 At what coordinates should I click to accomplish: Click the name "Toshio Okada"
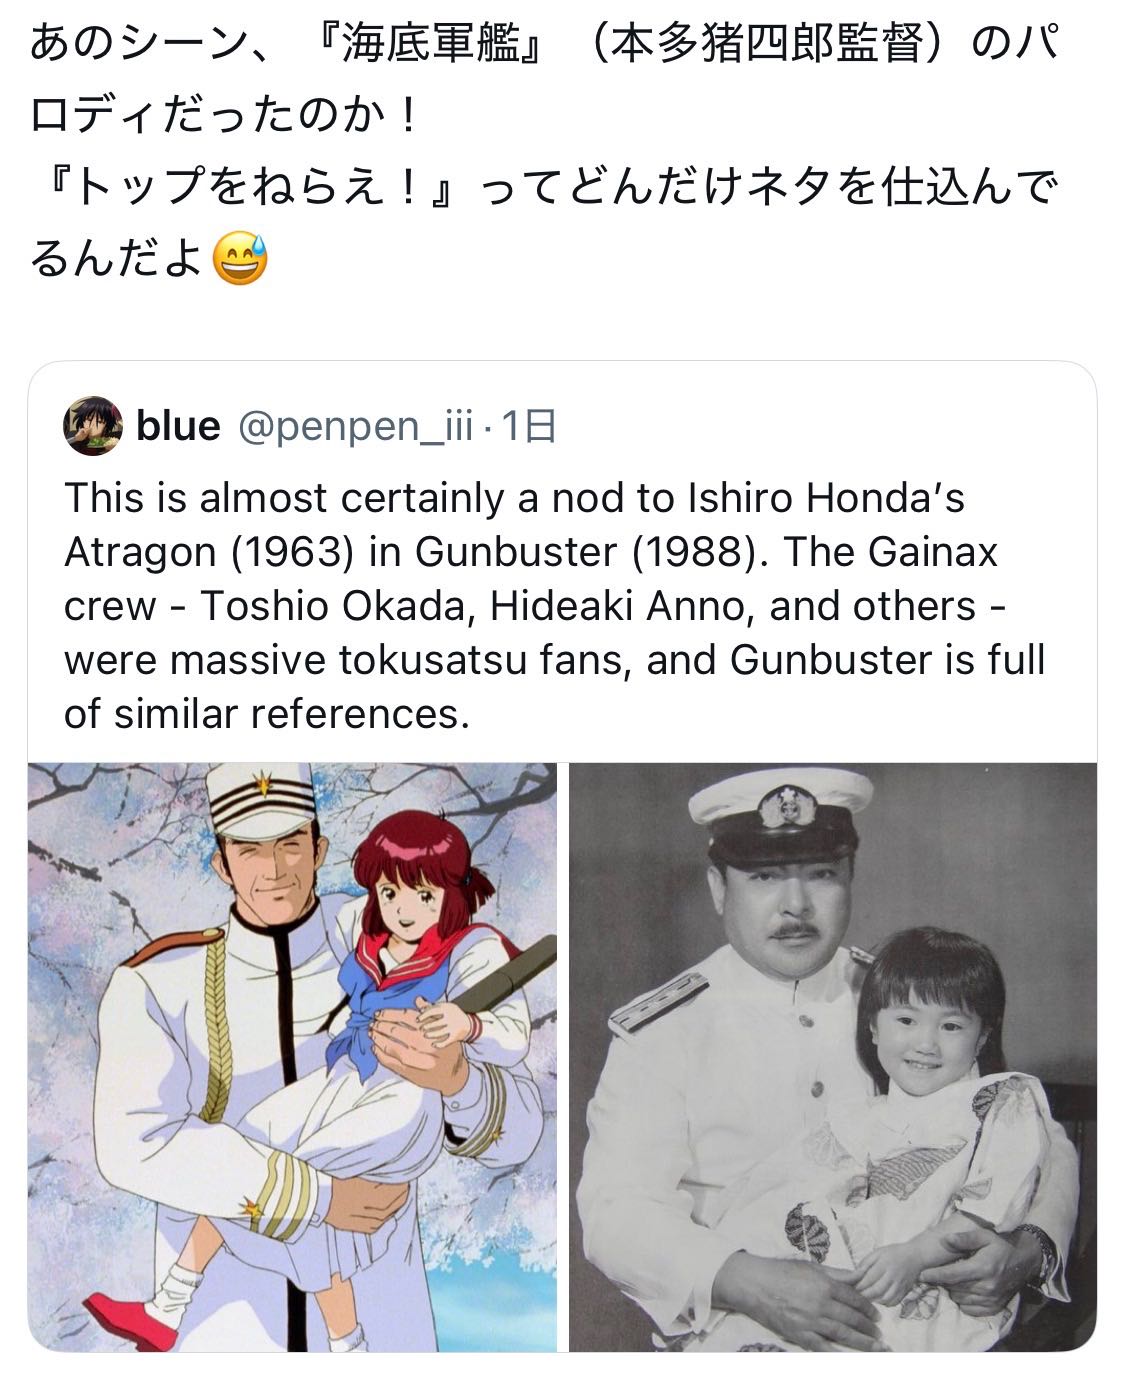pos(336,606)
